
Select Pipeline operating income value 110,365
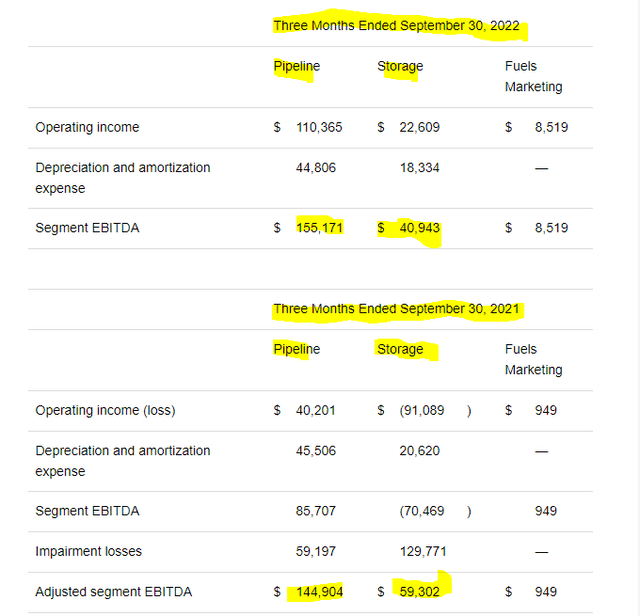[319, 128]
